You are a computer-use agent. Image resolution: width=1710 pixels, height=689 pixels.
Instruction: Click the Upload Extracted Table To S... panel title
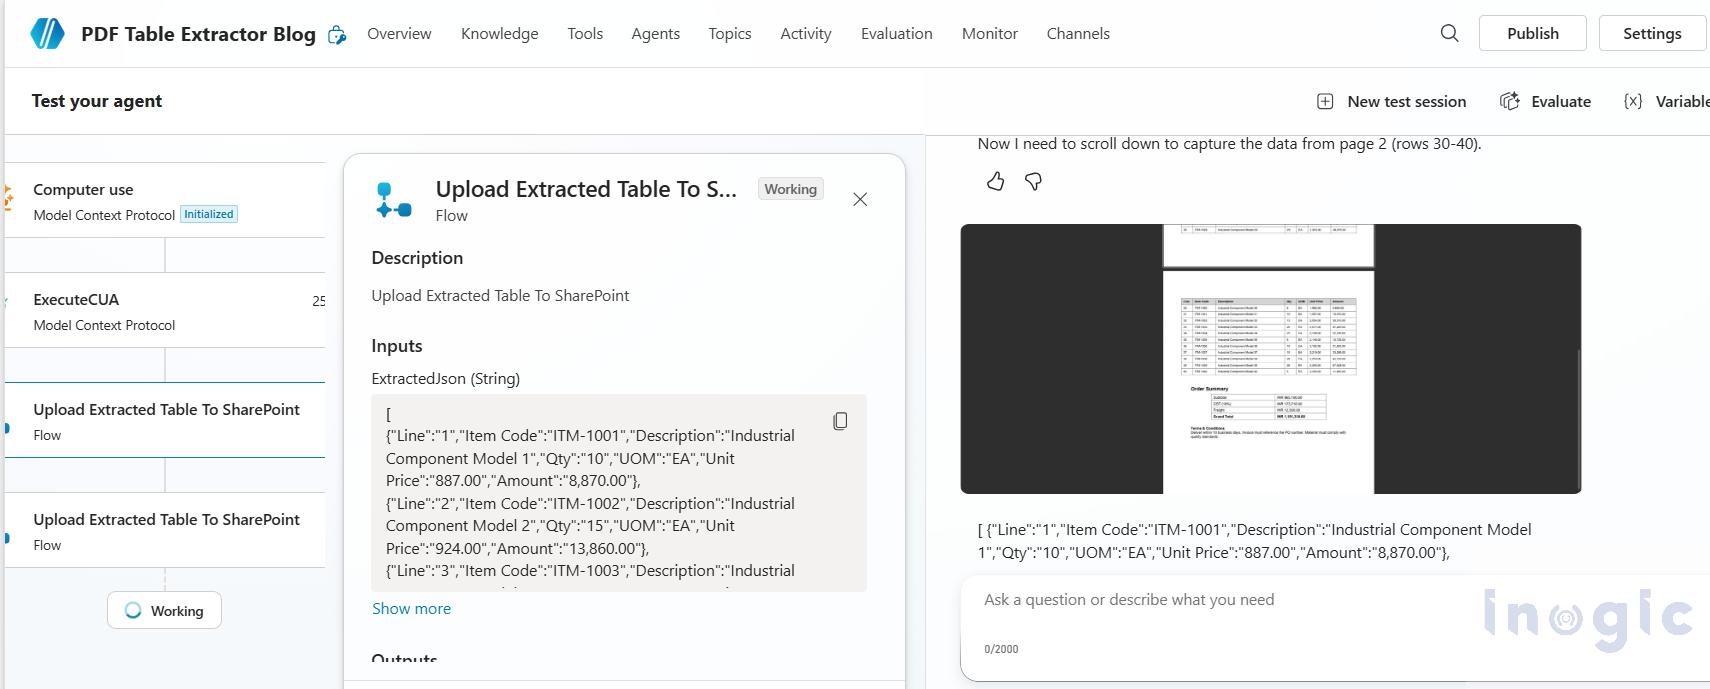[586, 189]
